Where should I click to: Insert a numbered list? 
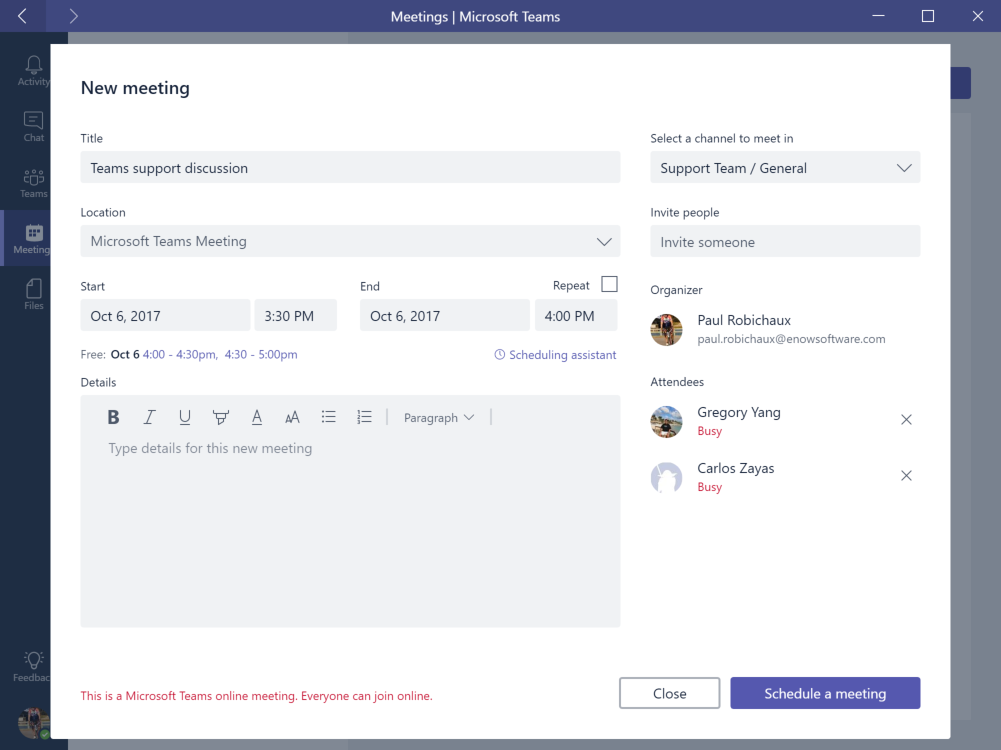[x=364, y=417]
